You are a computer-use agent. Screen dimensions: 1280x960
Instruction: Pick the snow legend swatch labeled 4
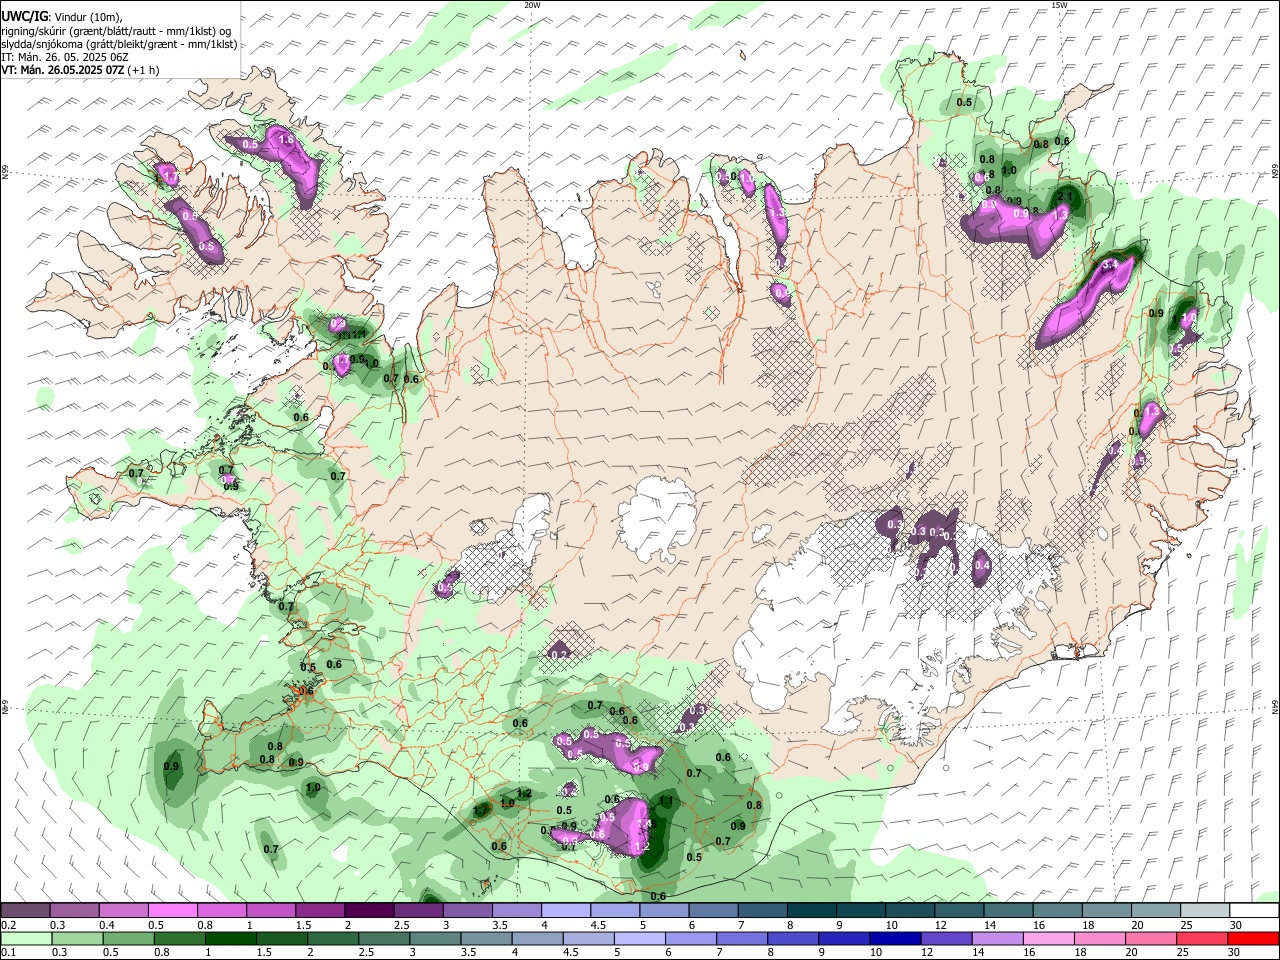click(564, 911)
